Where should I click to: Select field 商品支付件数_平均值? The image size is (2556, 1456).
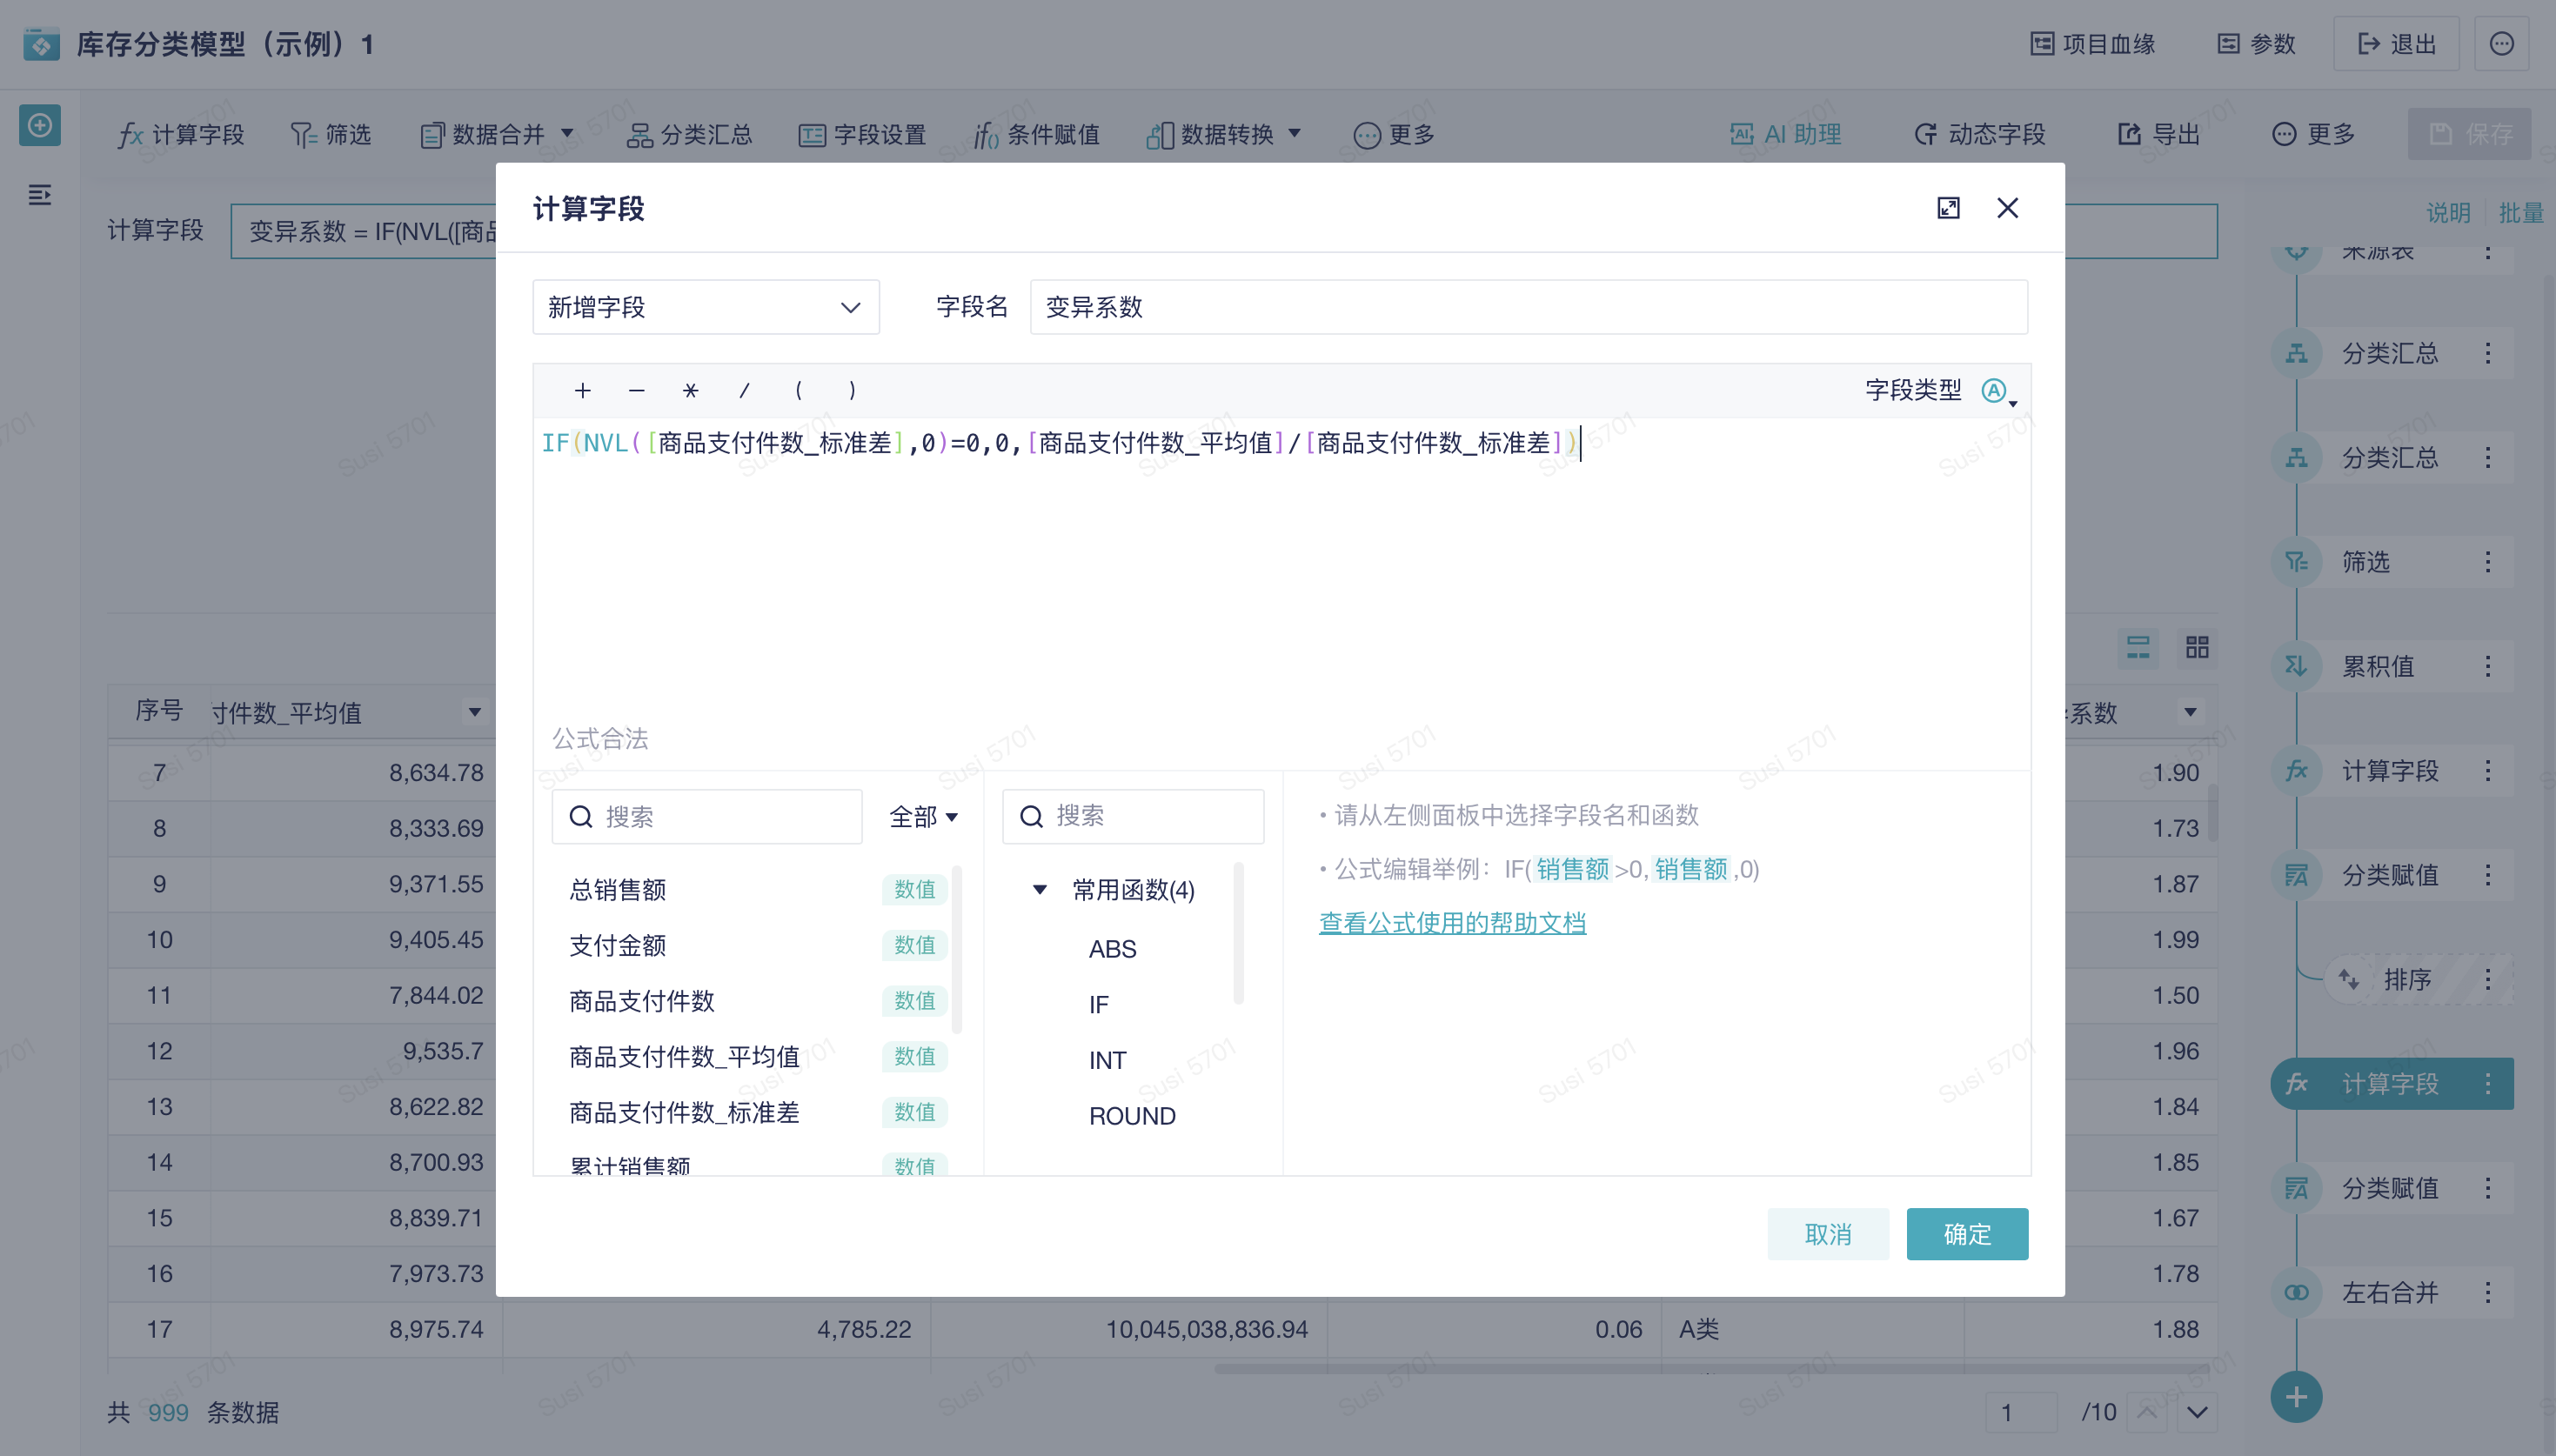pyautogui.click(x=684, y=1056)
